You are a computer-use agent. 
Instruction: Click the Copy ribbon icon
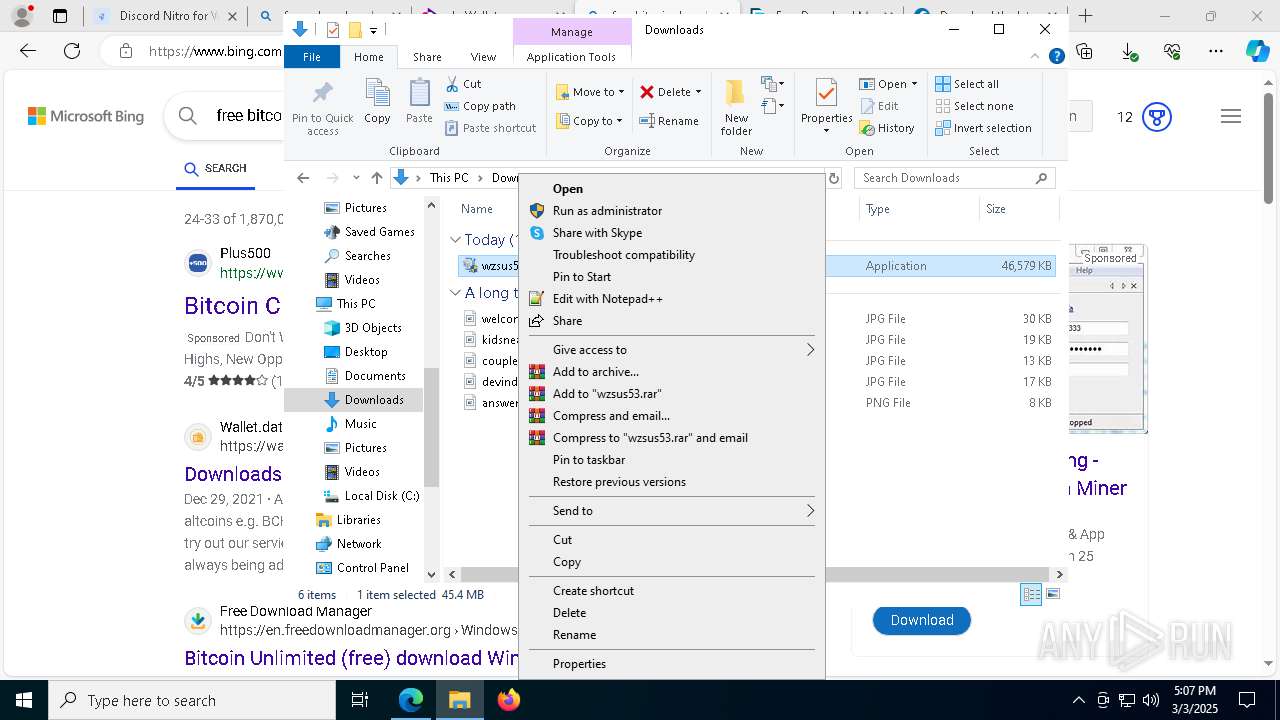[x=377, y=102]
